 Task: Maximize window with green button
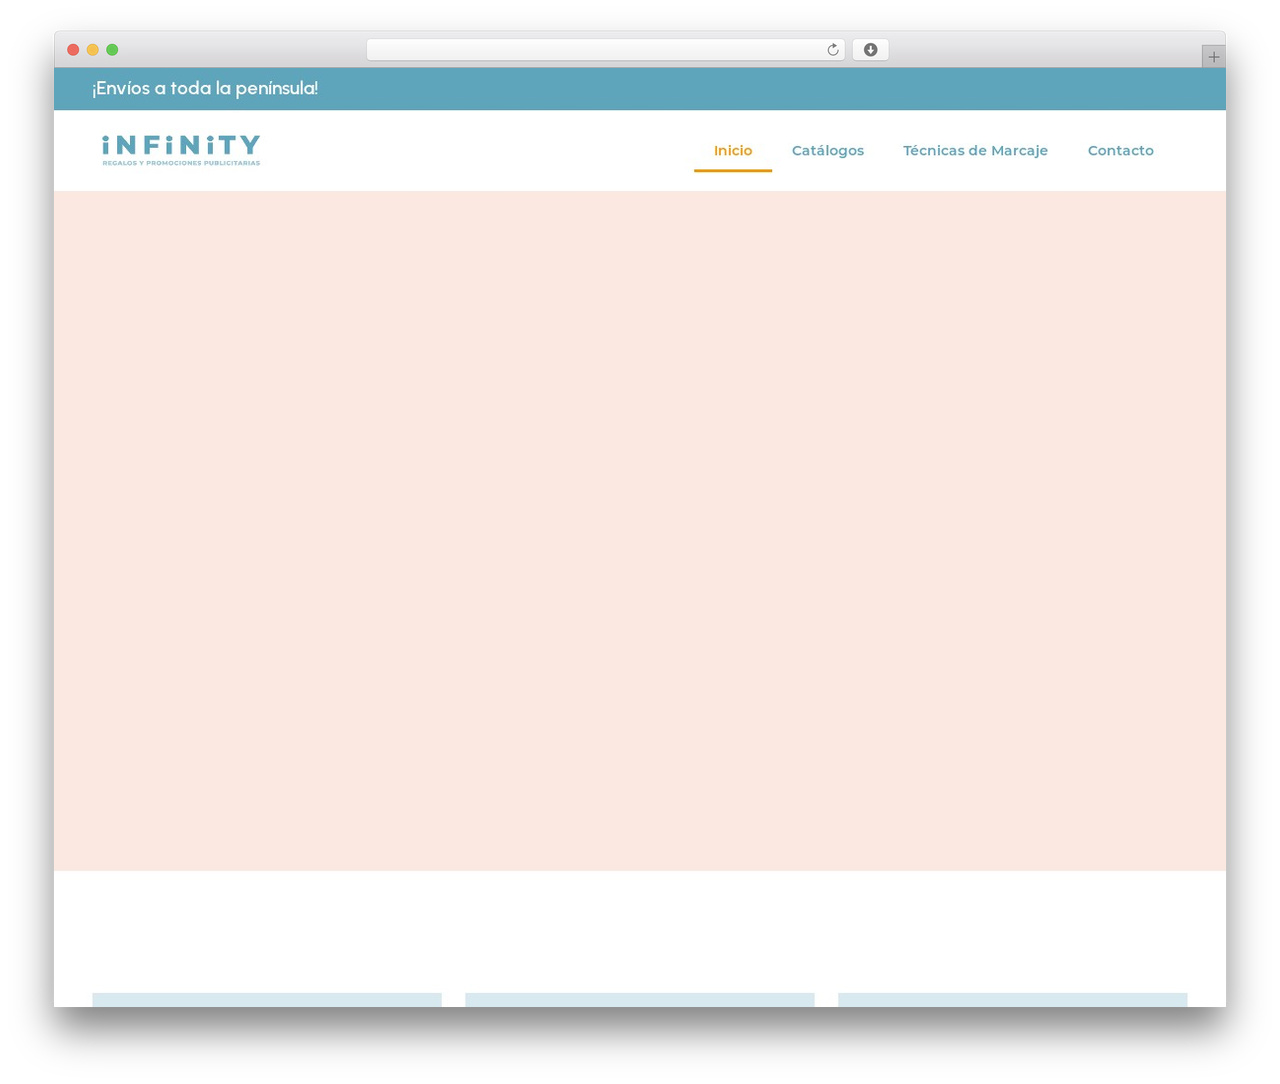pyautogui.click(x=112, y=50)
